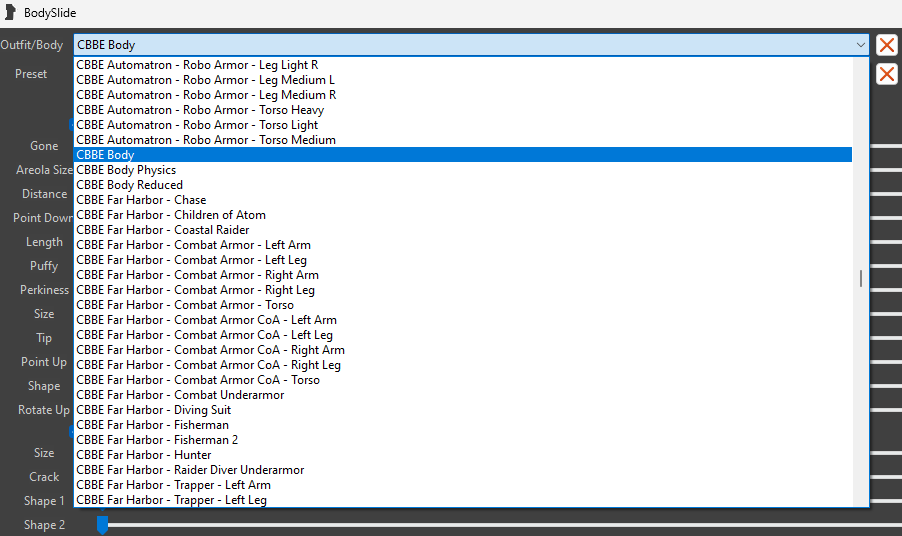Pick Robo Armor - Torso Medium
This screenshot has height=536, width=902.
(463, 140)
